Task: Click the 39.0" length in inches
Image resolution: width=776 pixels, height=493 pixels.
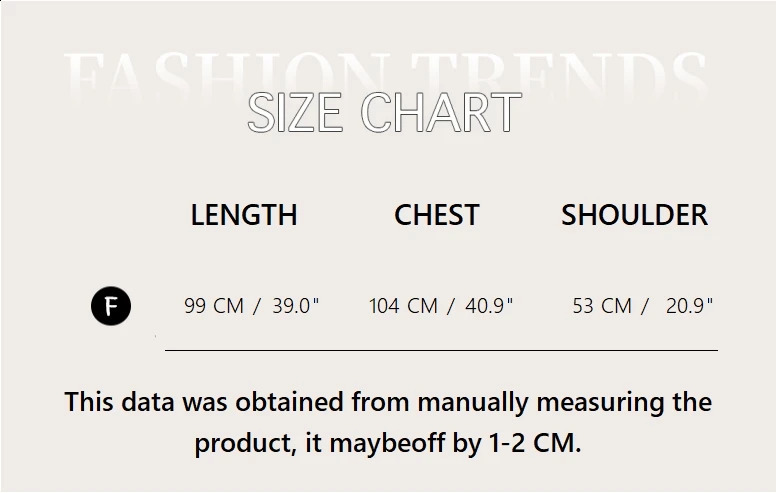Action: [x=295, y=306]
